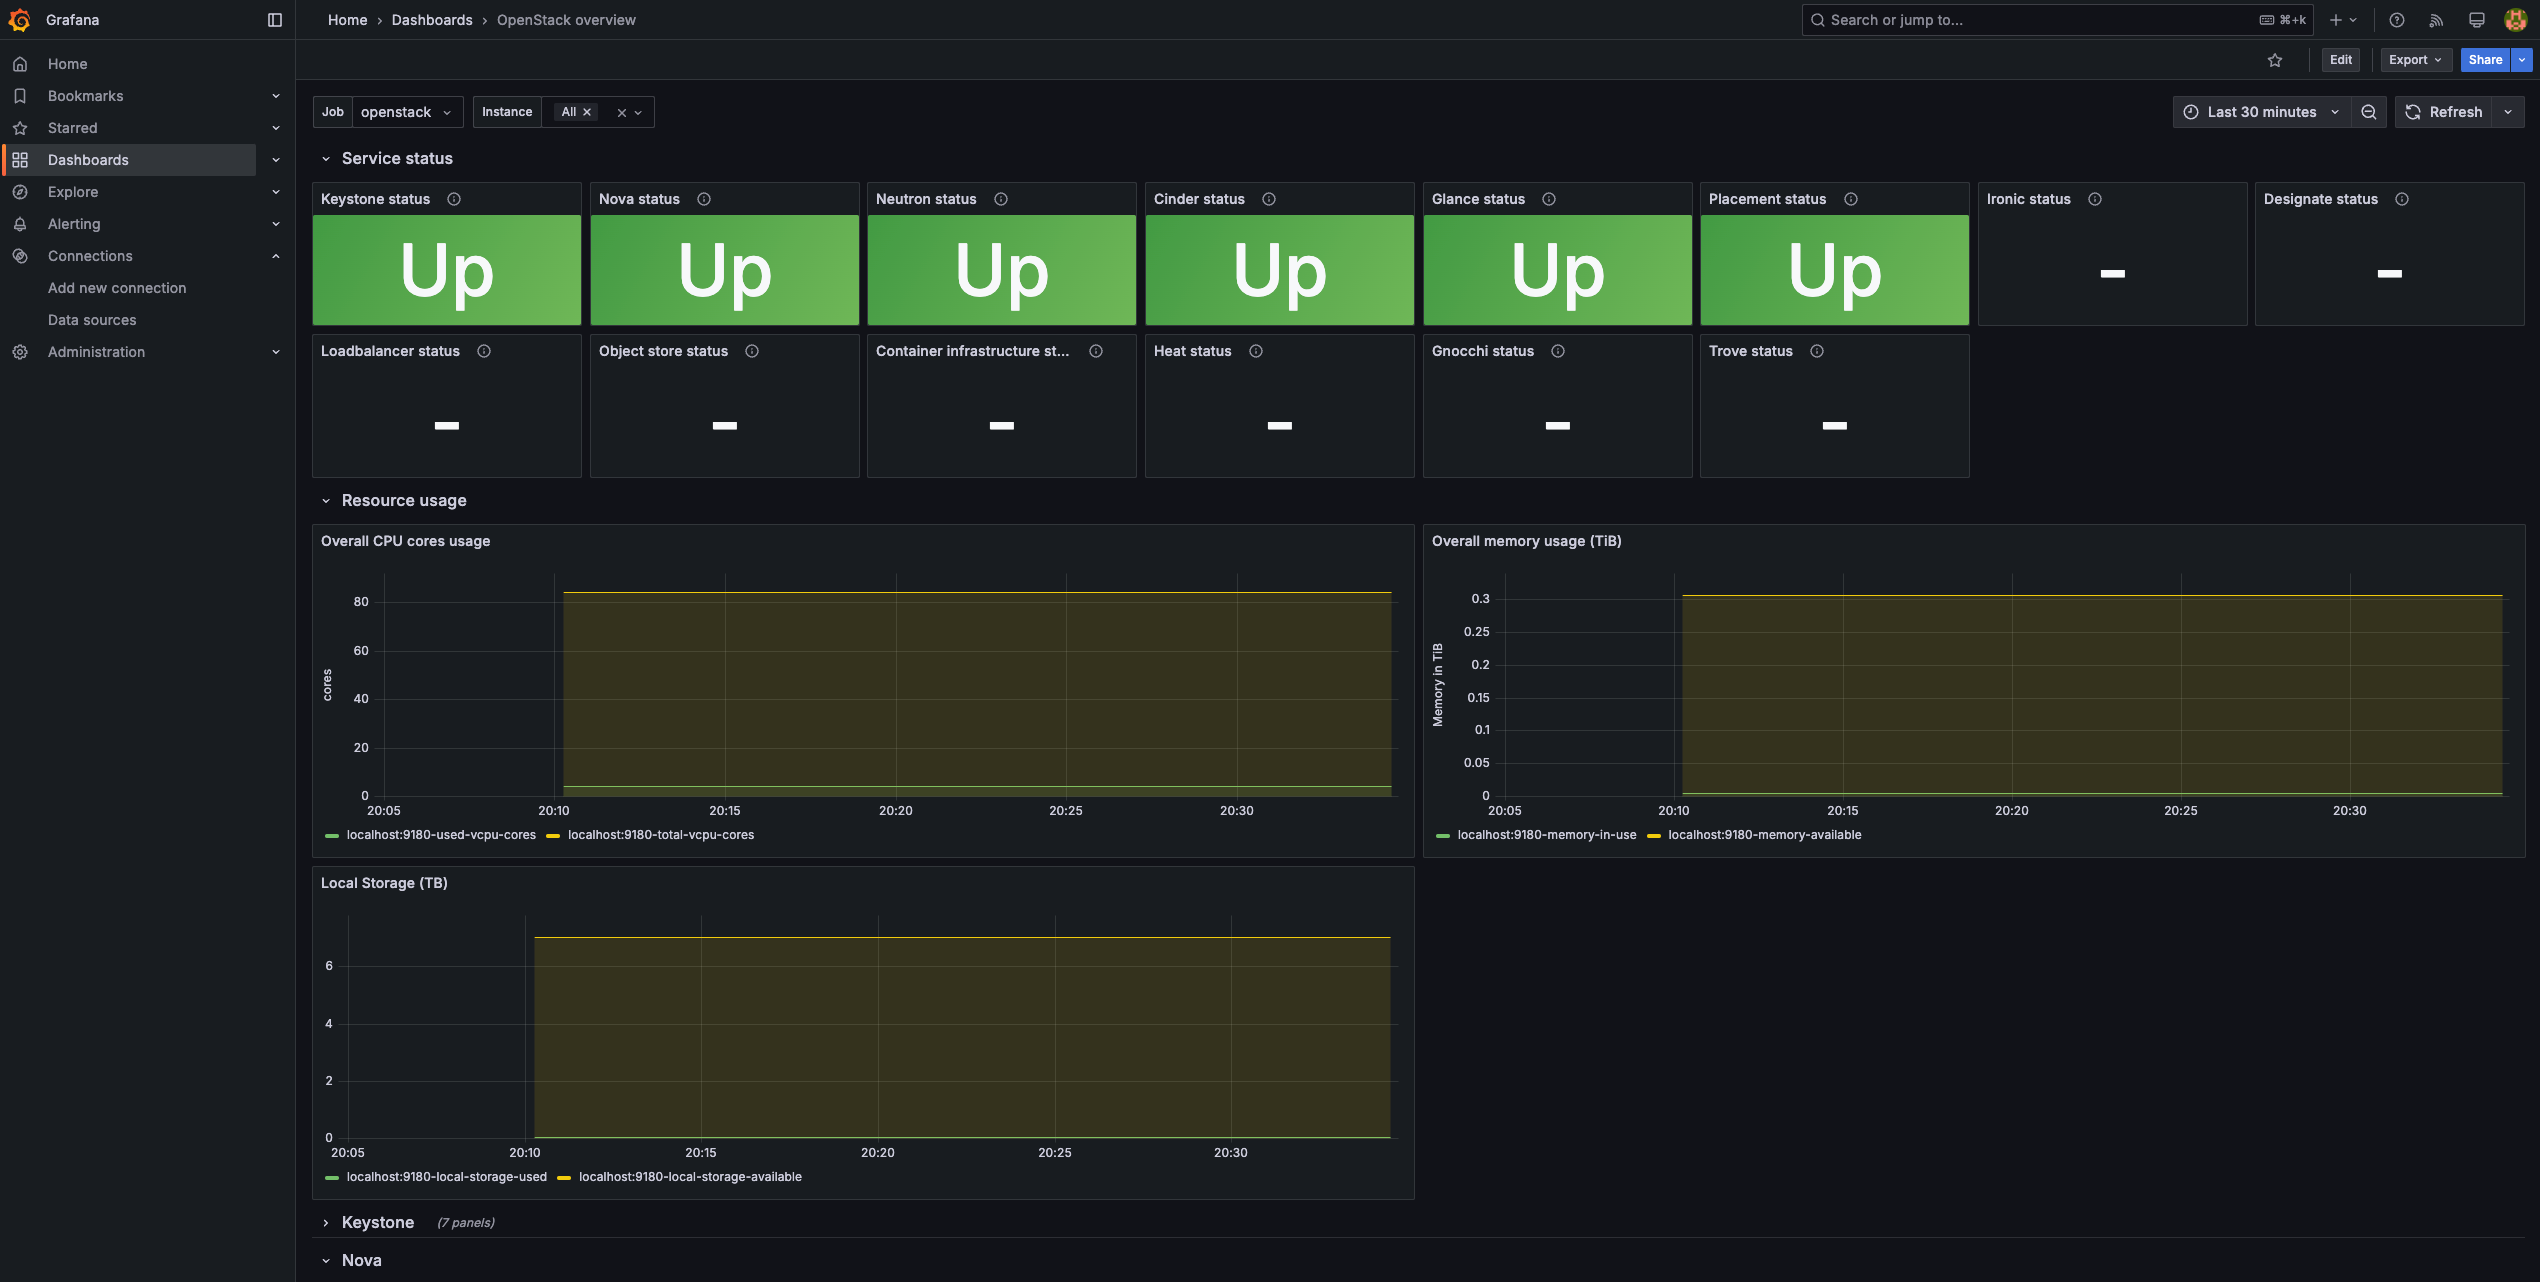Open the Job openstack dropdown
The width and height of the screenshot is (2540, 1282).
coord(405,112)
